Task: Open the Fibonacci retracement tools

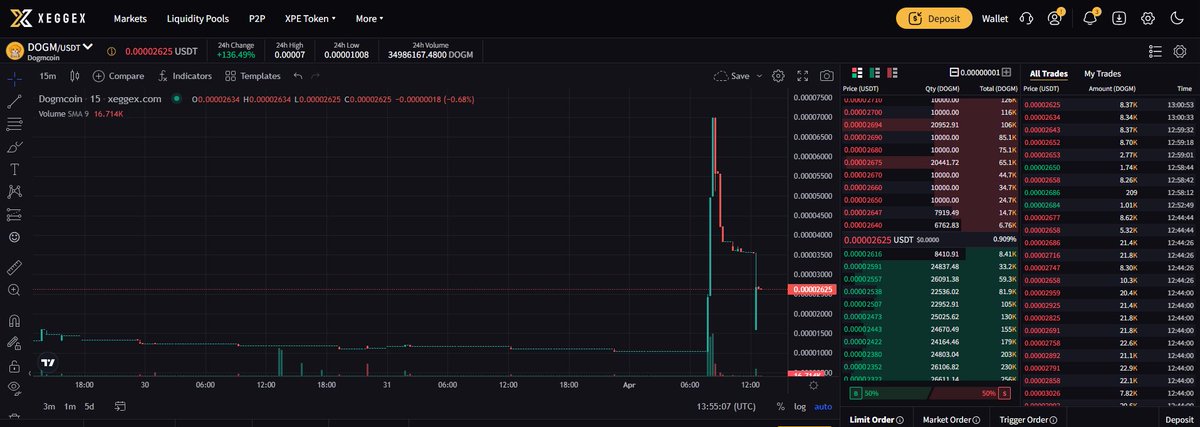Action: click(14, 124)
